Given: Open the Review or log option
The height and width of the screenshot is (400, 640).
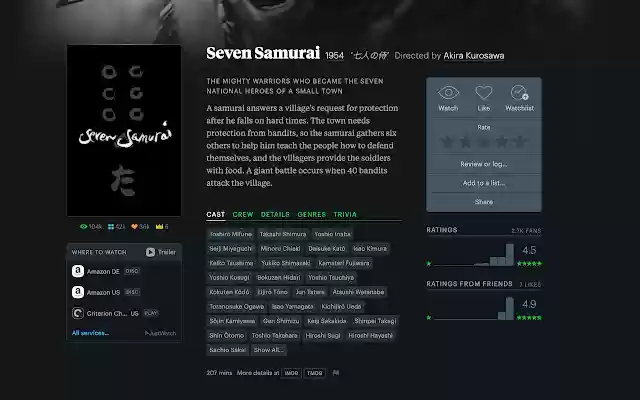Looking at the screenshot, I should pos(484,164).
